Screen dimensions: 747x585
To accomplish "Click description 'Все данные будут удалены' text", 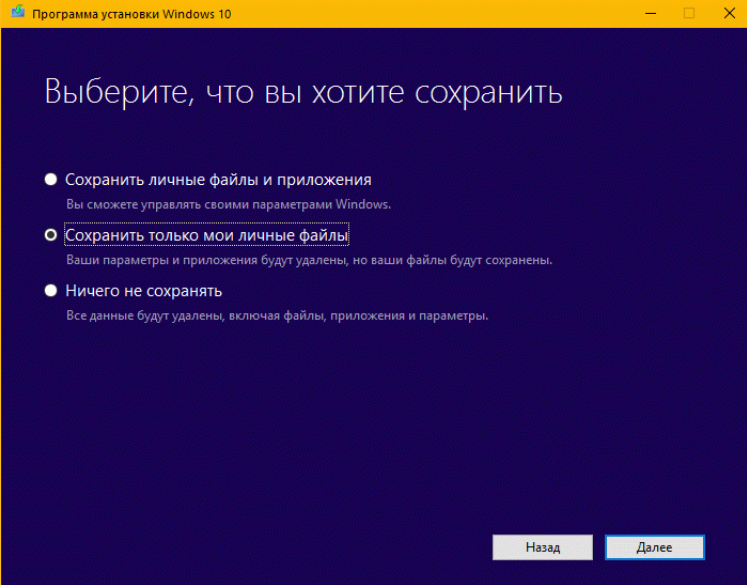I will 277,316.
